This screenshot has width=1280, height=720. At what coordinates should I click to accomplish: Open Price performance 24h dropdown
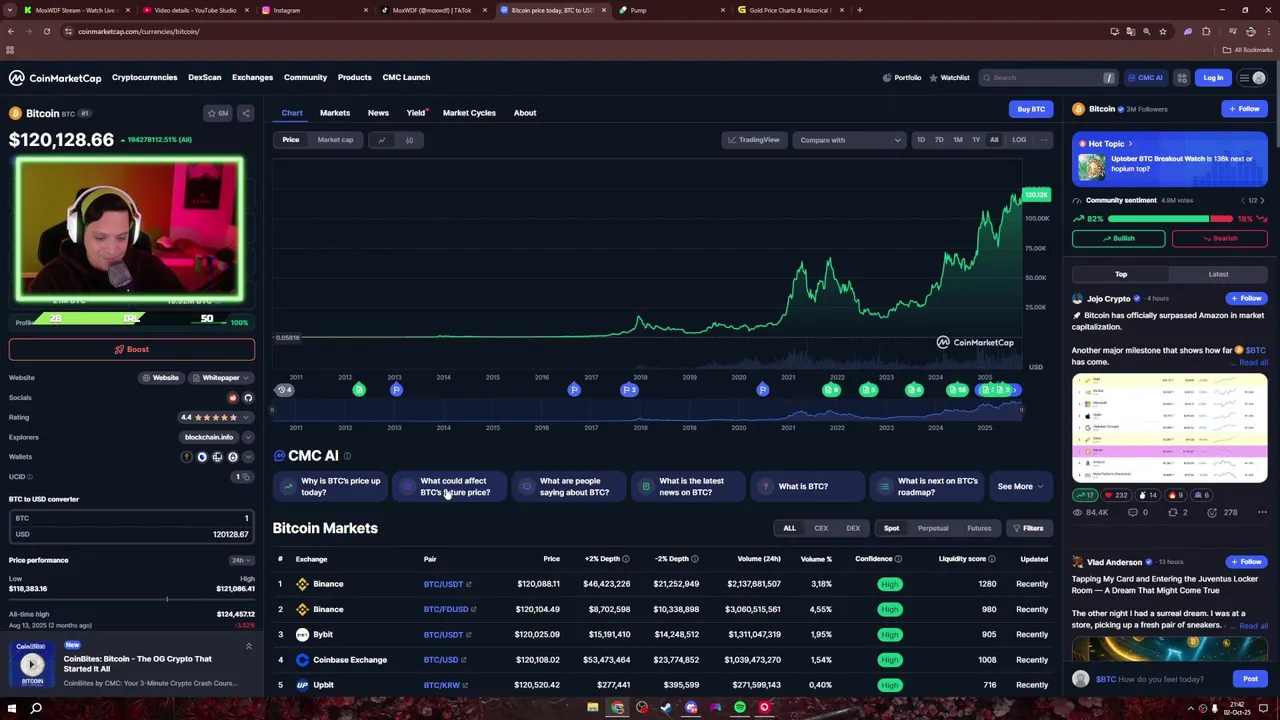240,560
